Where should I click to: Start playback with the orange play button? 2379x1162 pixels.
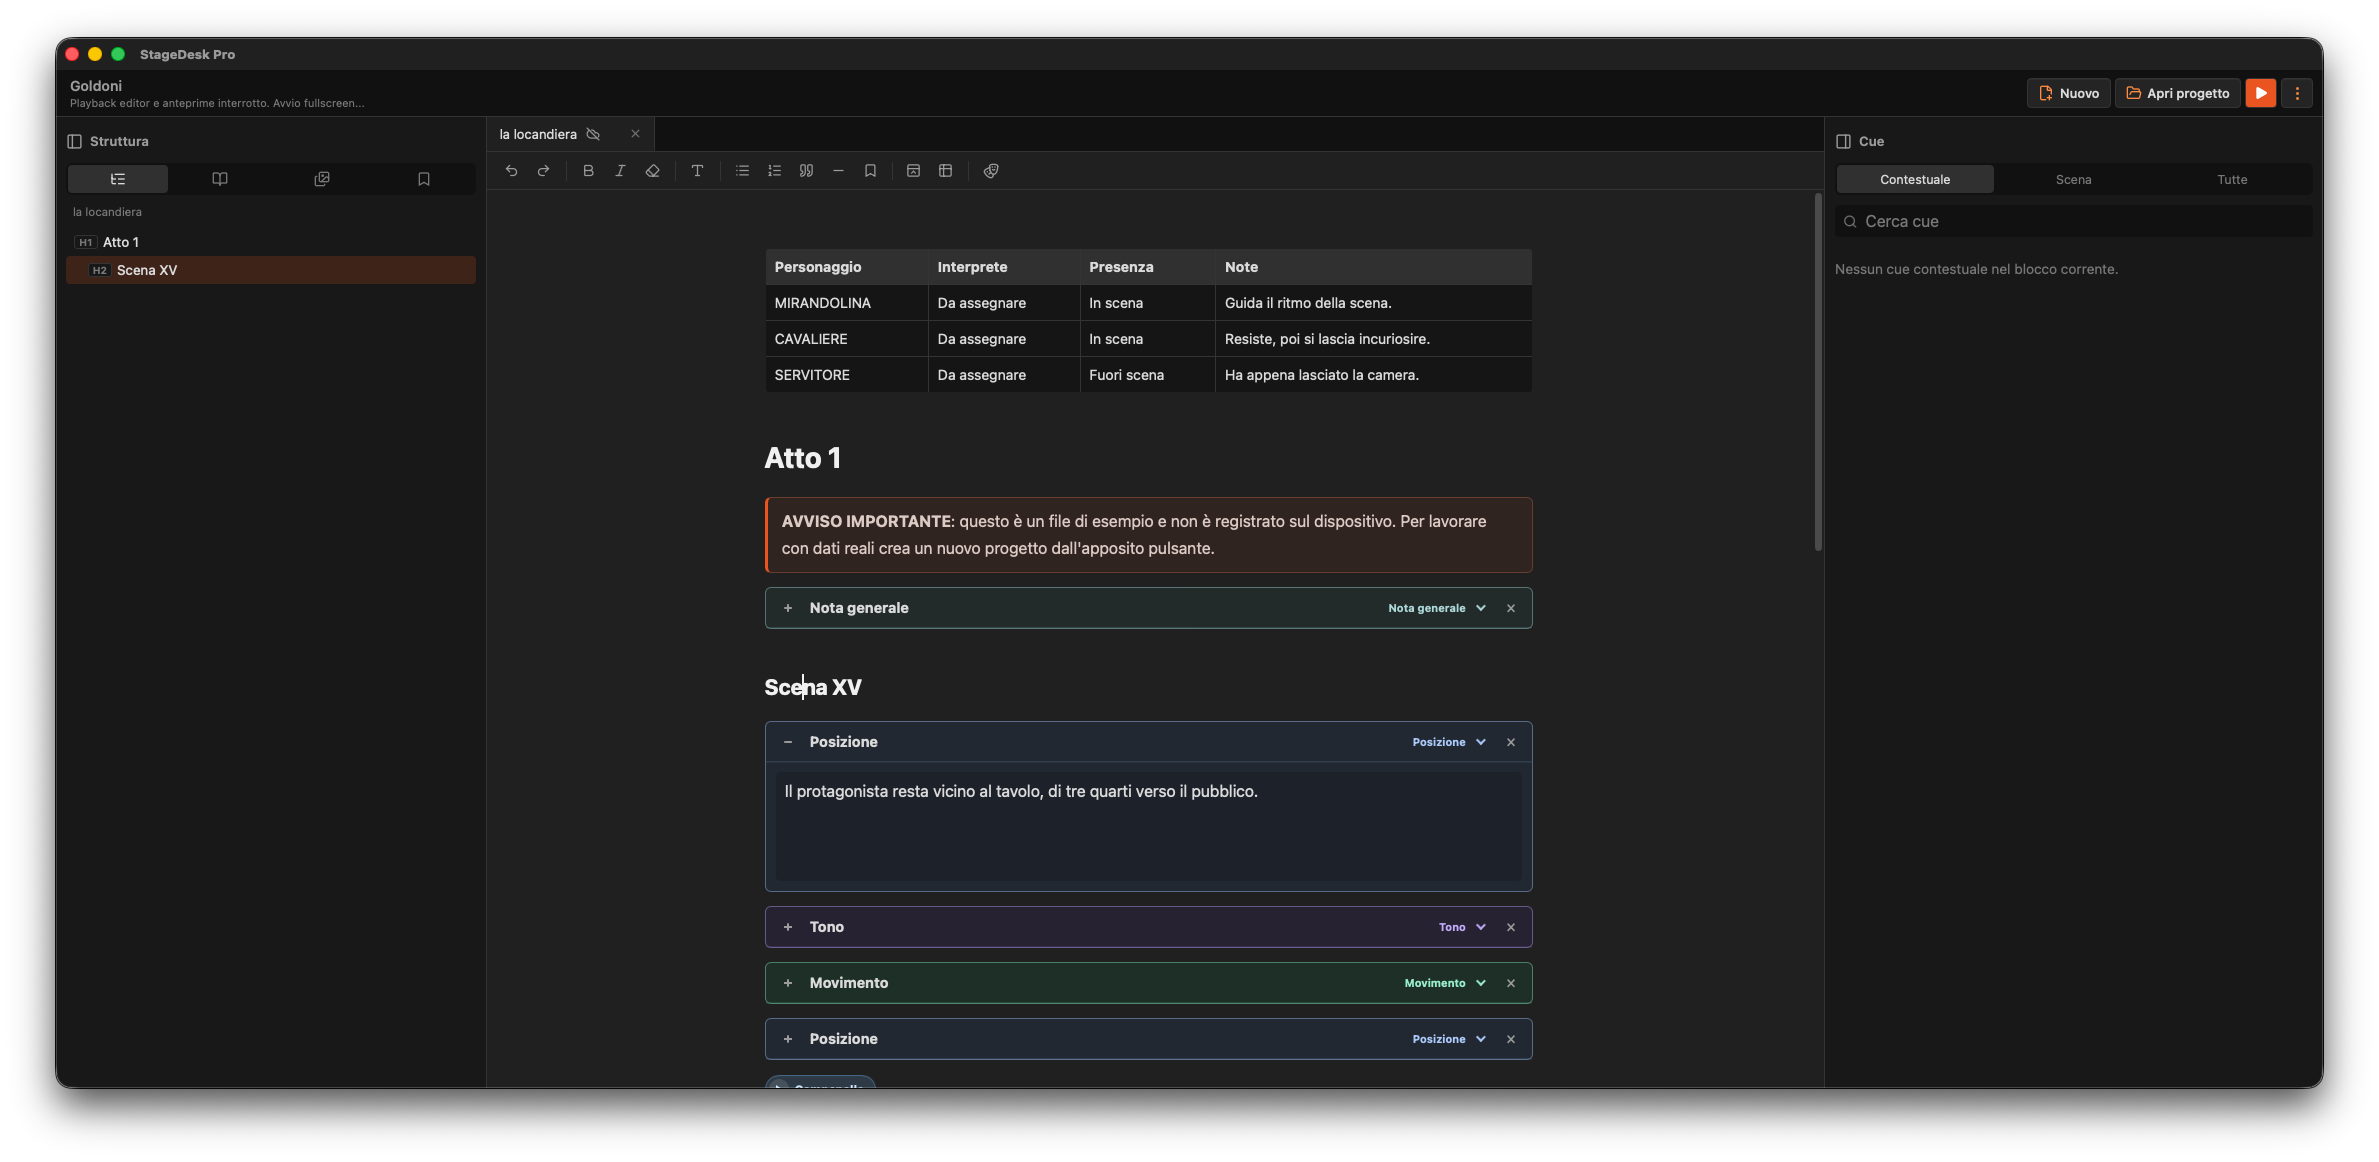click(x=2261, y=93)
